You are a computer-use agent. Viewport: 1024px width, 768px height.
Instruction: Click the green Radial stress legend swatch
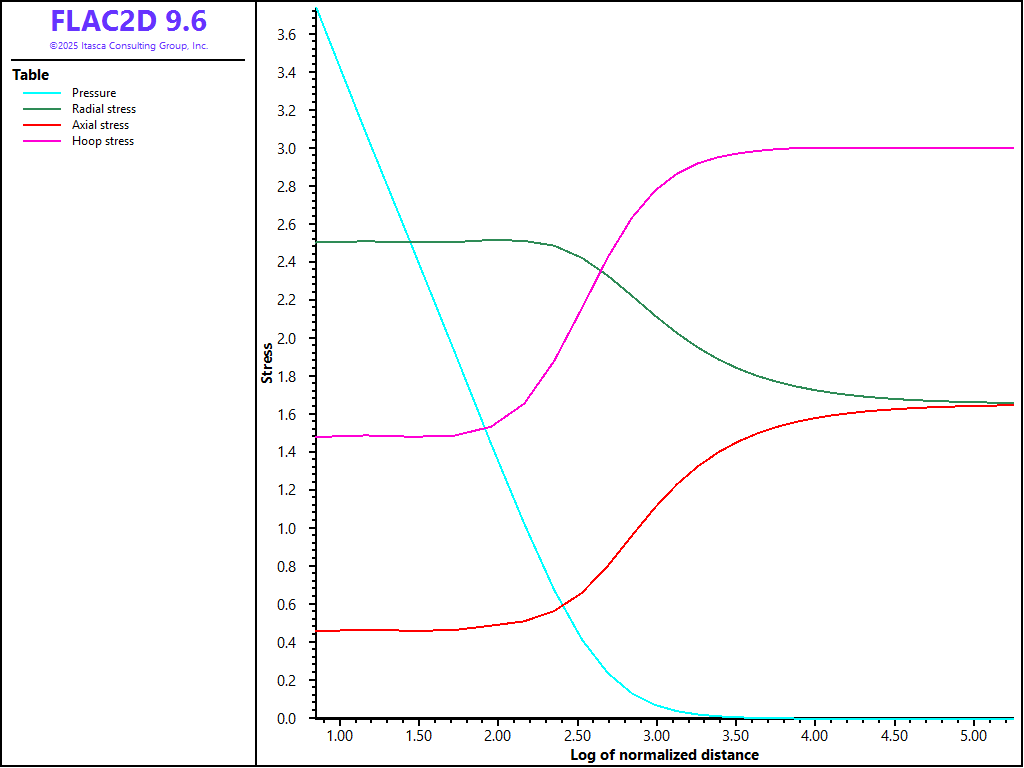[42, 110]
